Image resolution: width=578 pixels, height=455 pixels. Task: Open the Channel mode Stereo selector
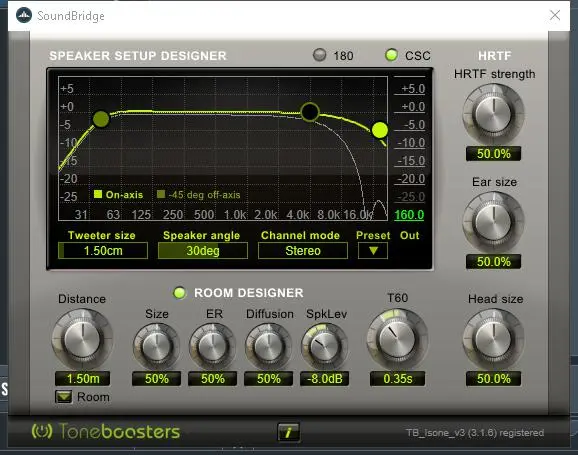pos(303,251)
